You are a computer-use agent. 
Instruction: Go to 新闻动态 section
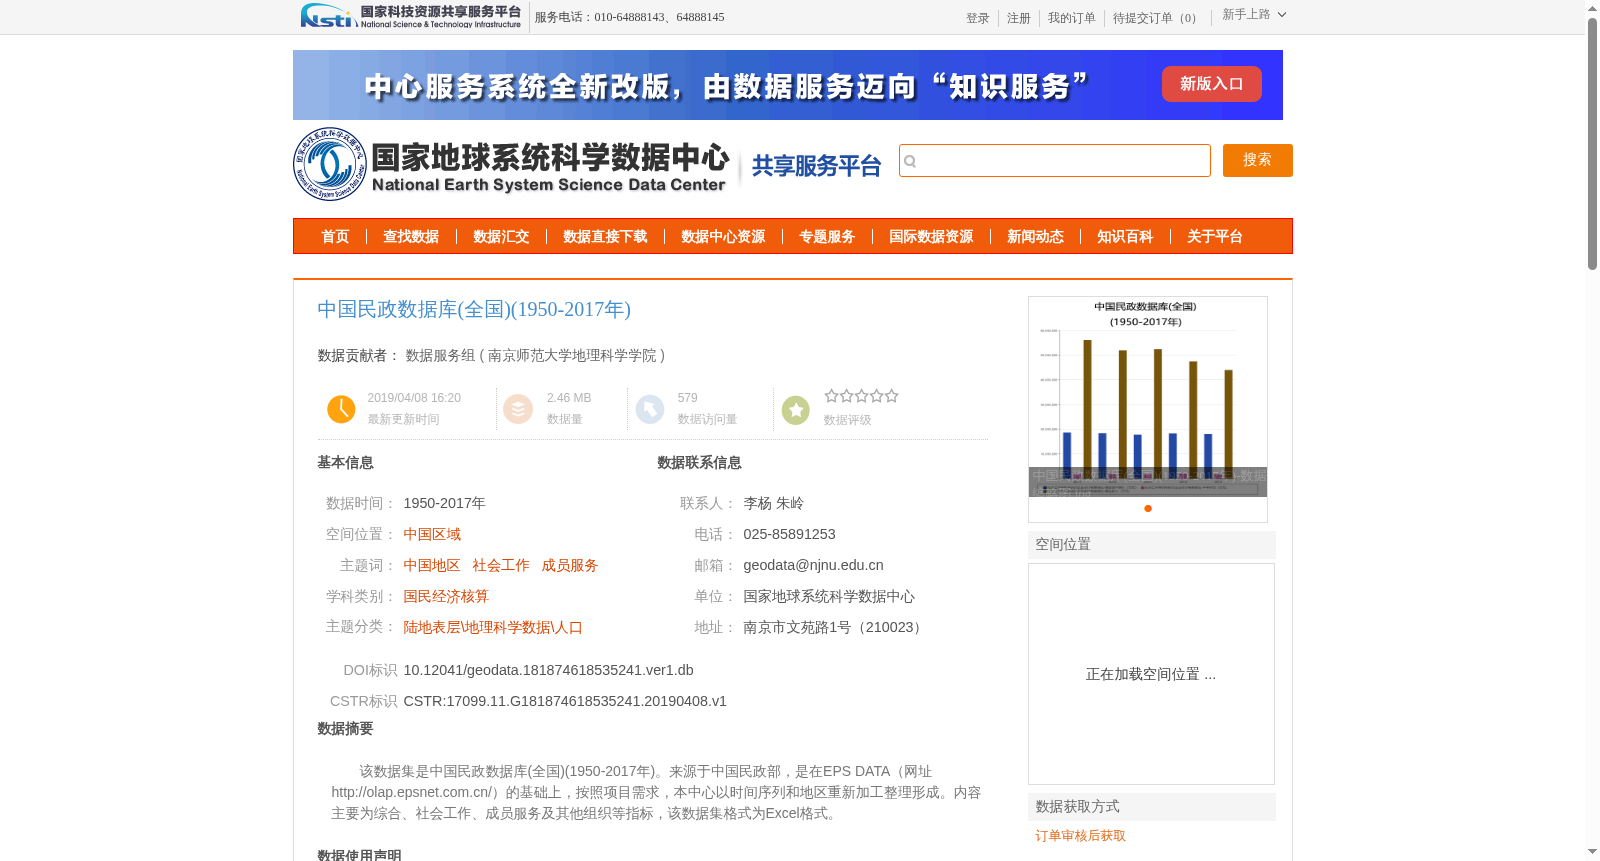tap(1035, 237)
